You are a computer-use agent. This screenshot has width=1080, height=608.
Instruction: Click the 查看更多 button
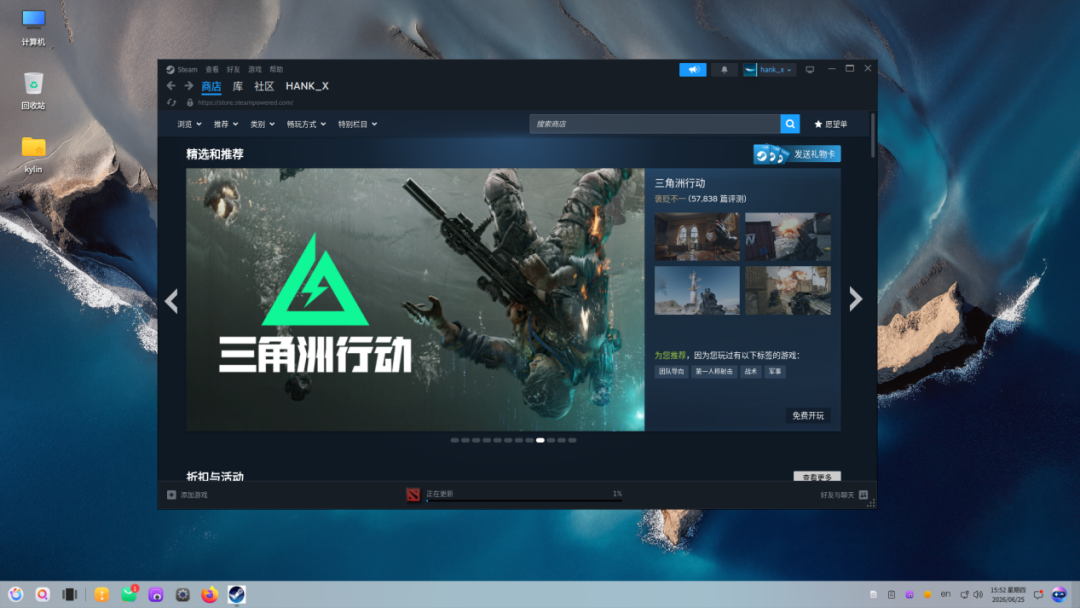817,476
